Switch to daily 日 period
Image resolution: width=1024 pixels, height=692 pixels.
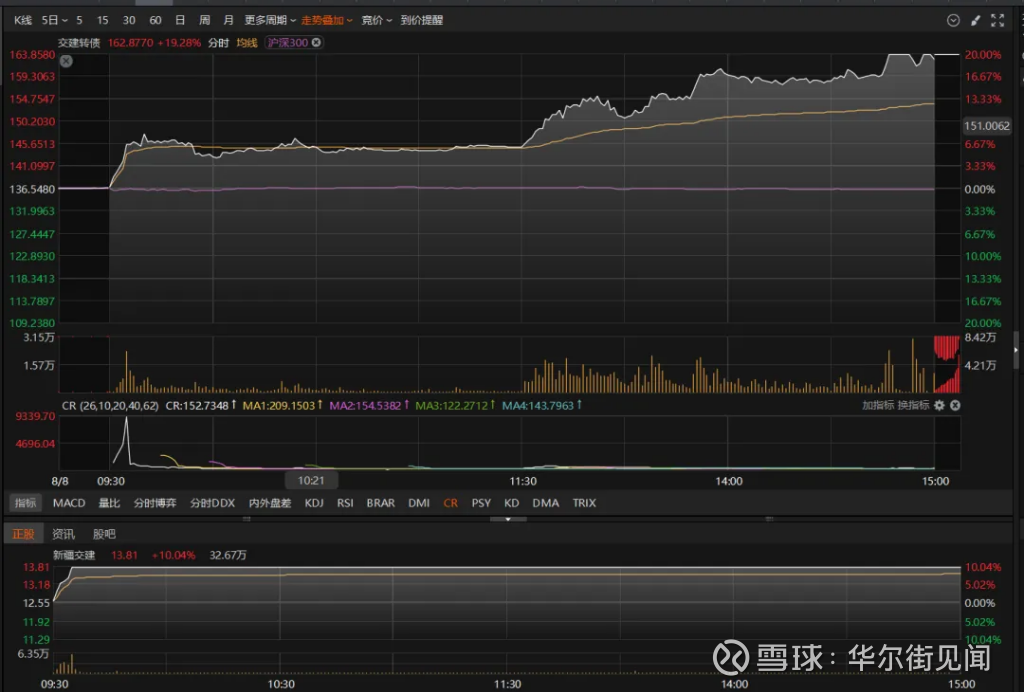(x=180, y=20)
